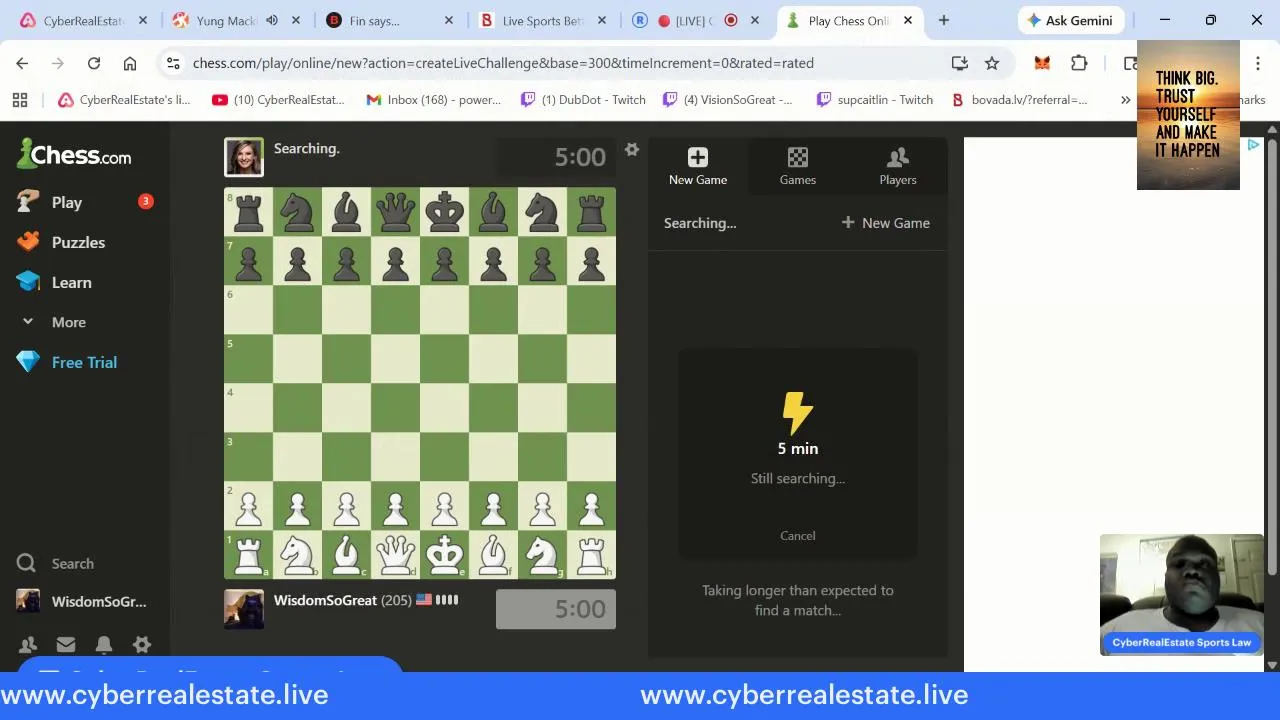
Task: Bookmark this page with the star icon
Action: click(992, 63)
